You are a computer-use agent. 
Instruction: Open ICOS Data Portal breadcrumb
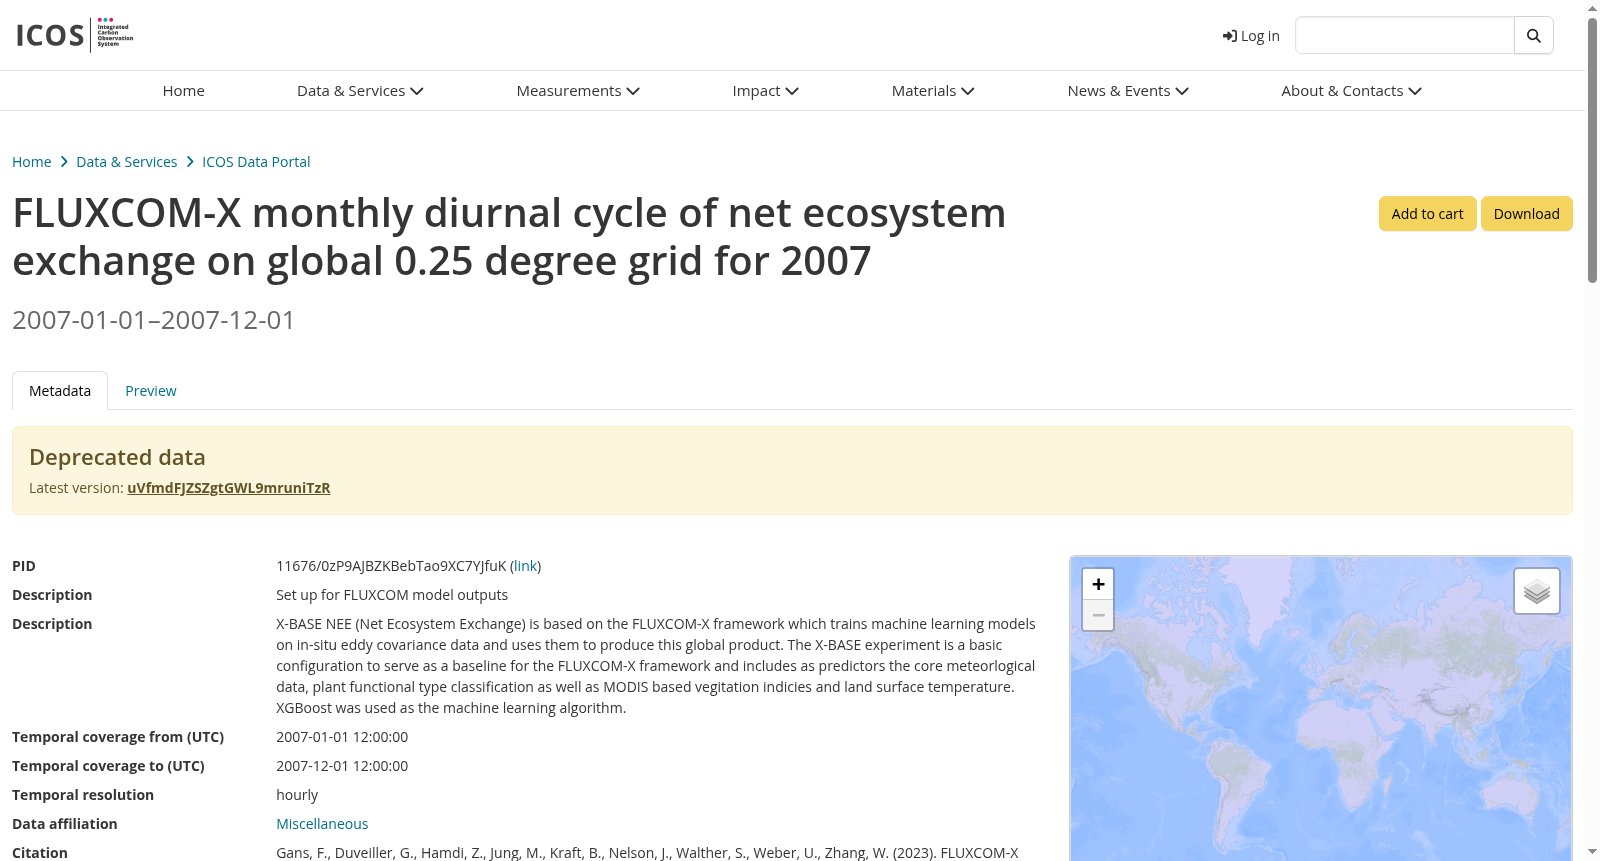point(256,162)
